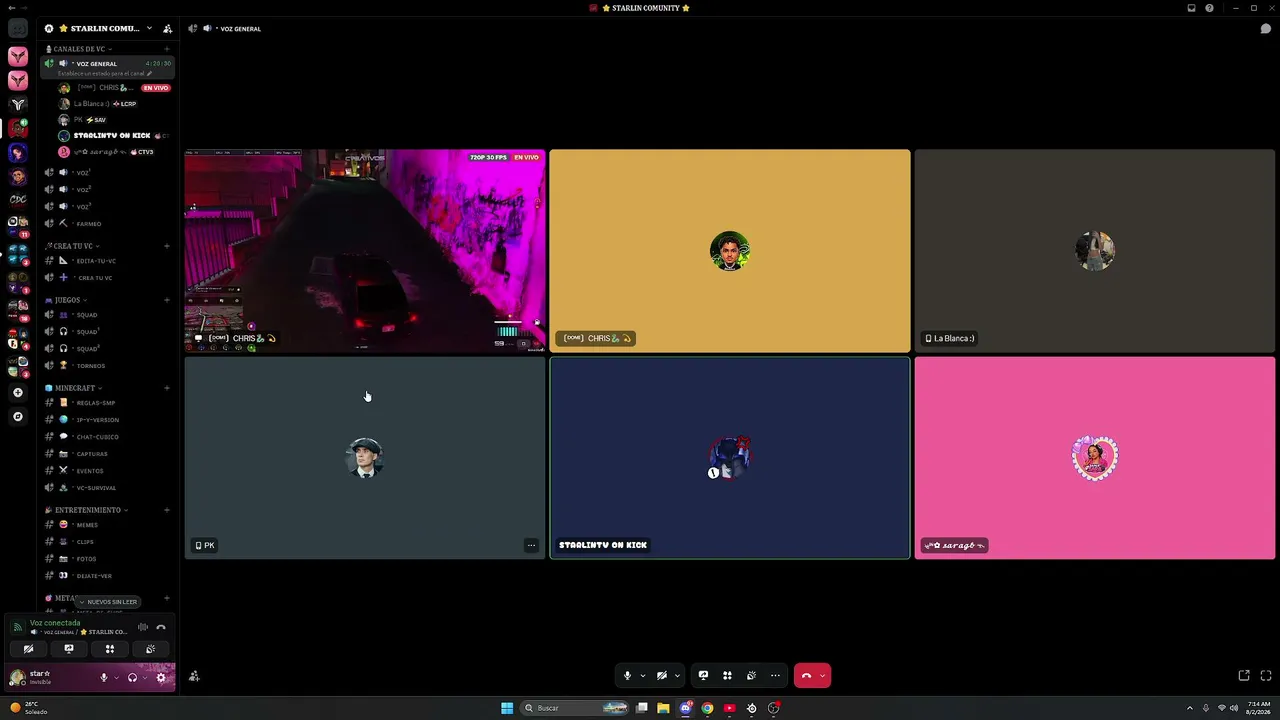Invite people using server header icon
Image resolution: width=1280 pixels, height=720 pixels.
pos(167,28)
